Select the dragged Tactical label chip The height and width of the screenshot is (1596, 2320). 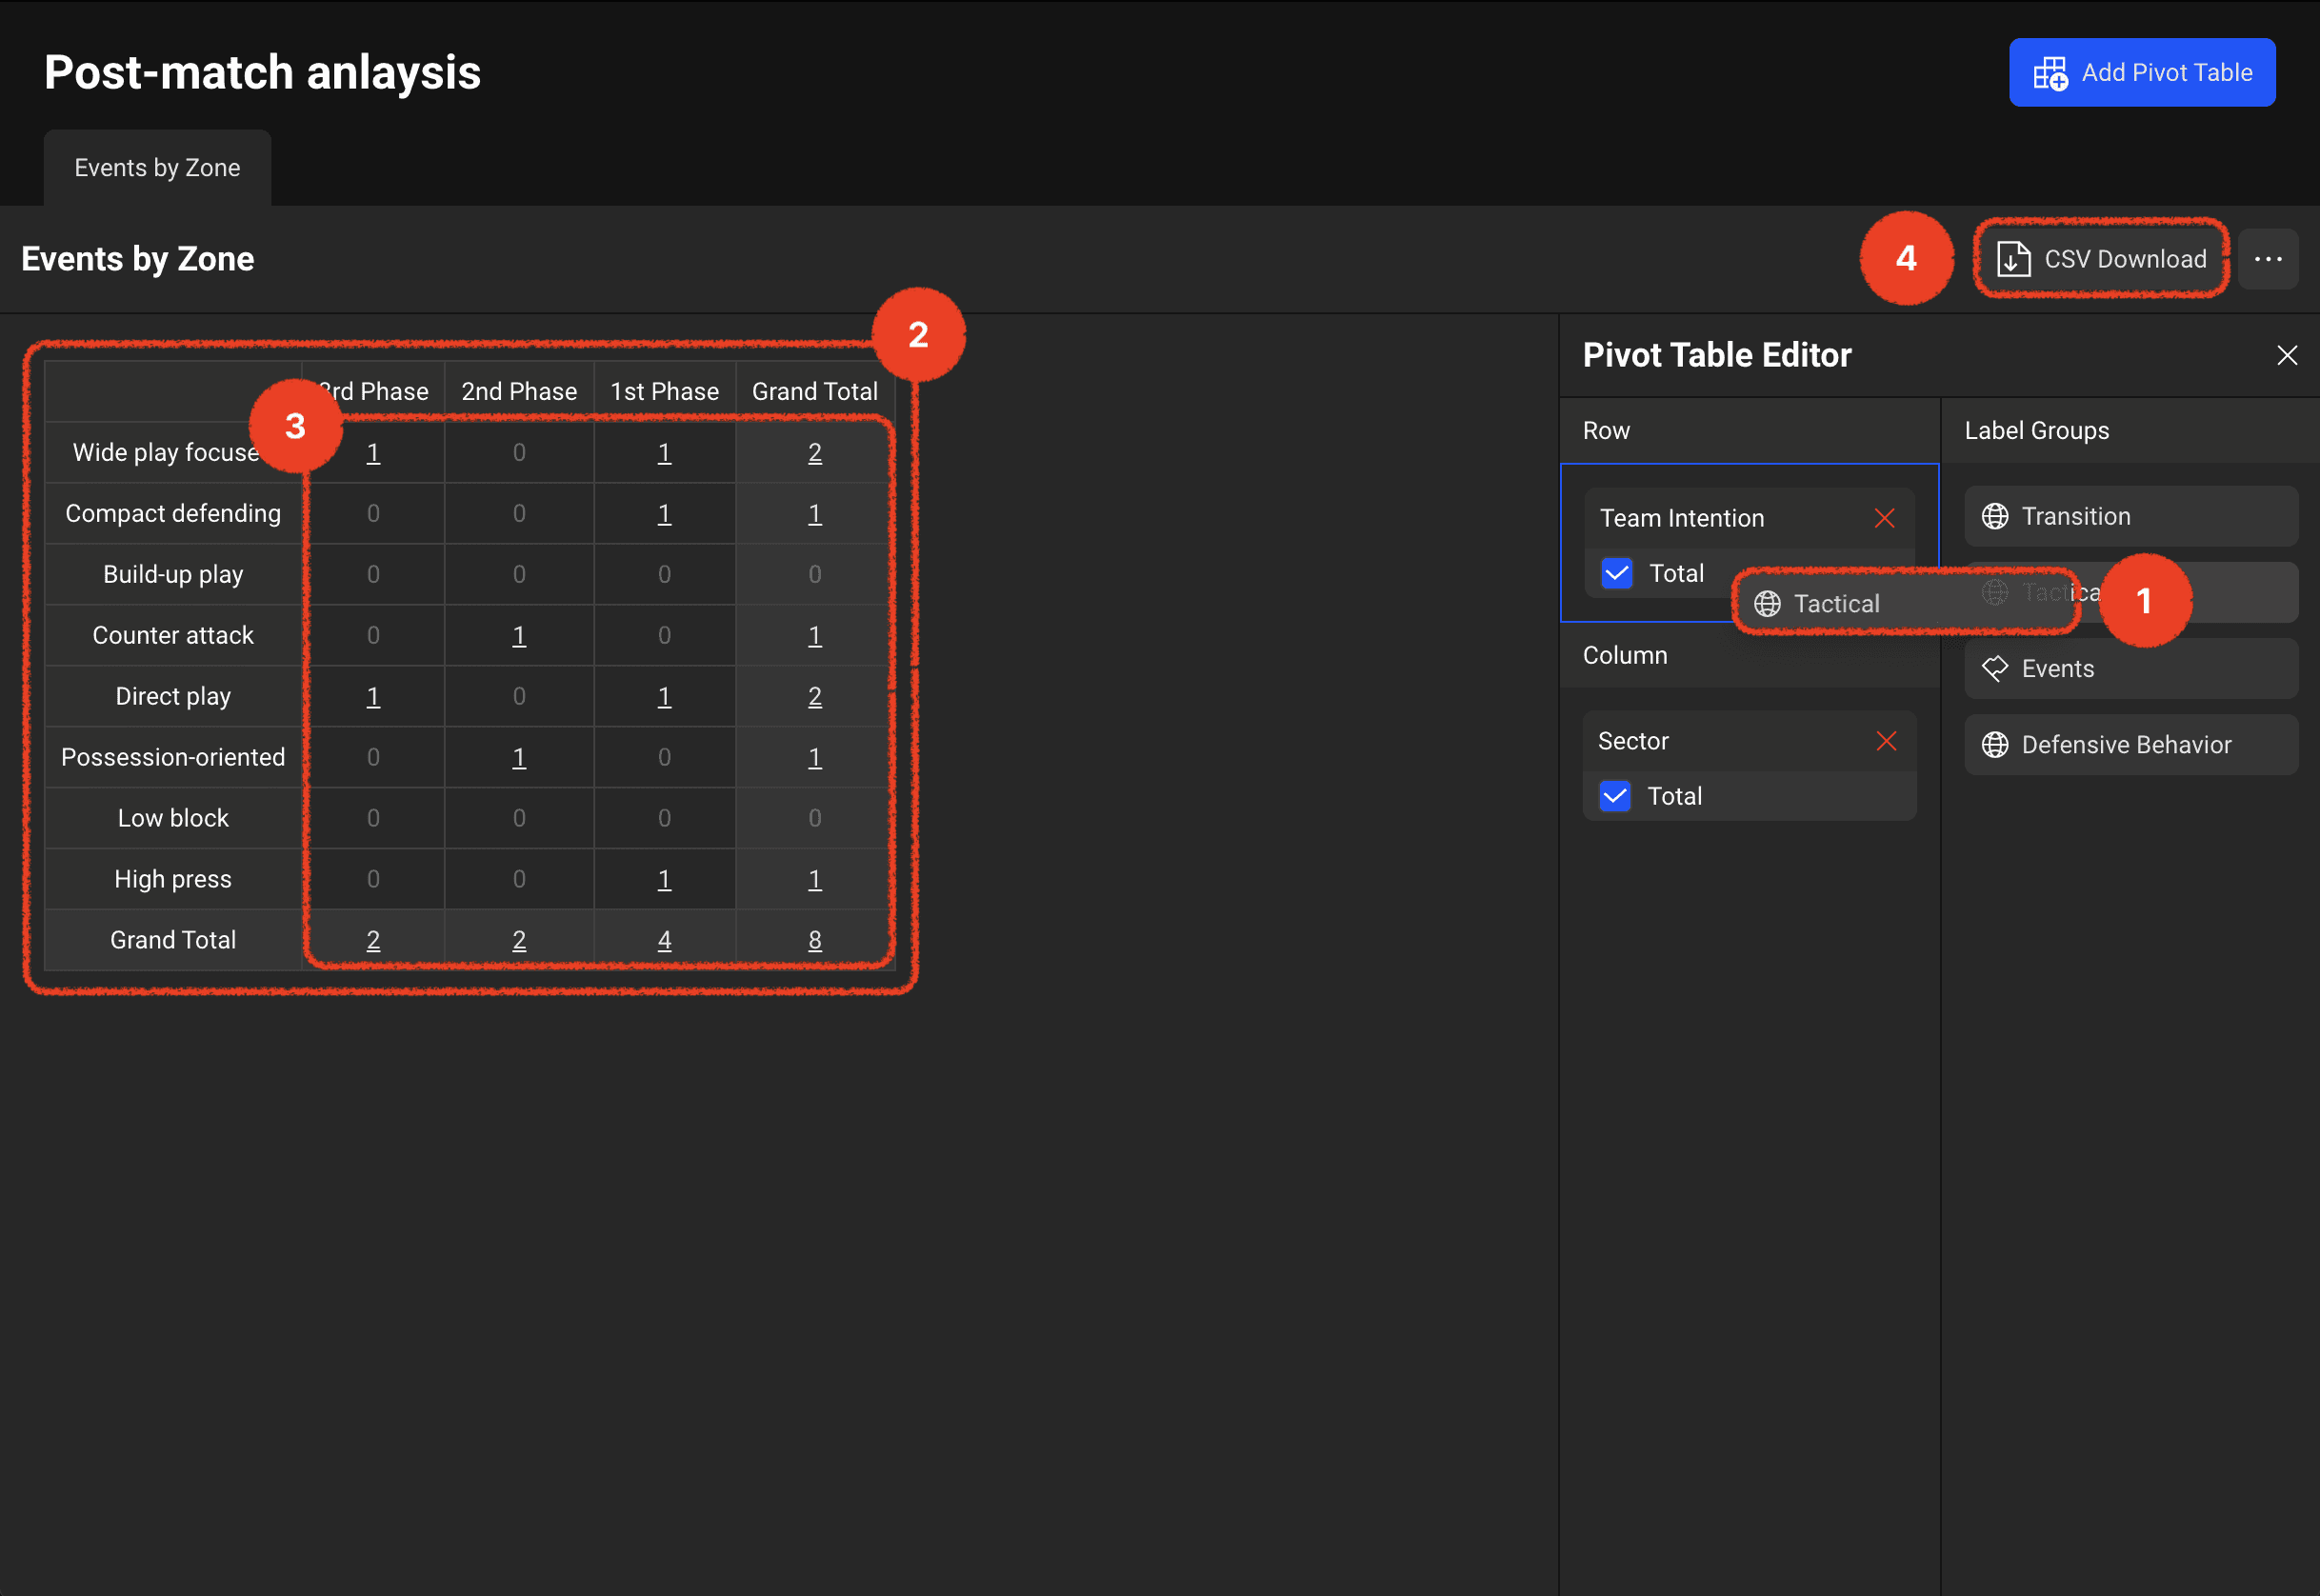(x=1836, y=604)
